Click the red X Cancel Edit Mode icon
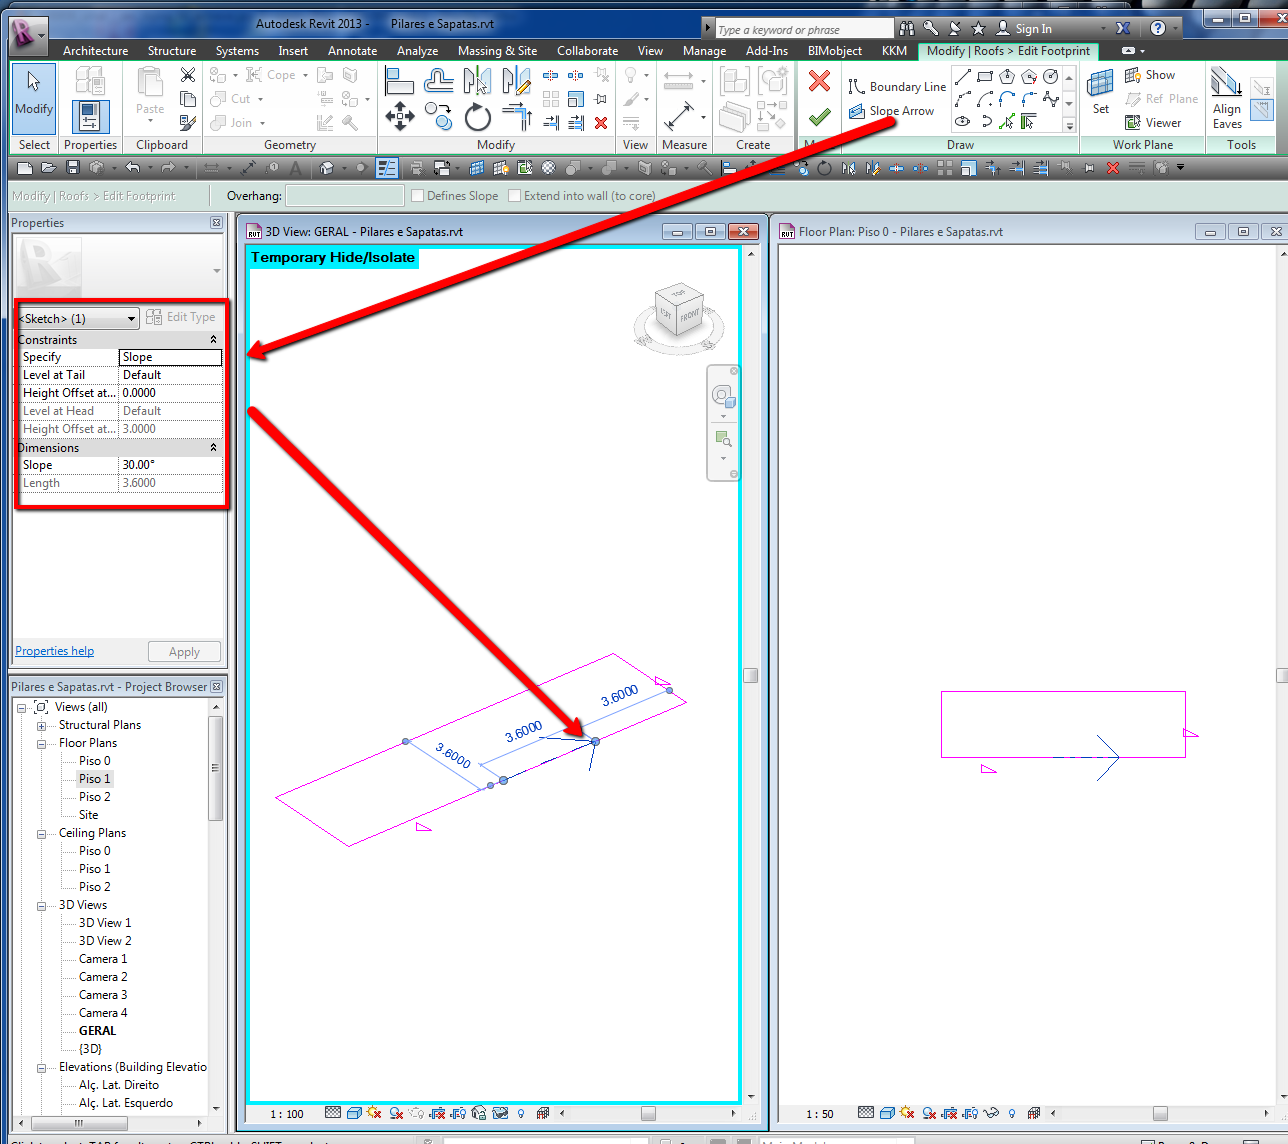The width and height of the screenshot is (1288, 1144). [819, 81]
